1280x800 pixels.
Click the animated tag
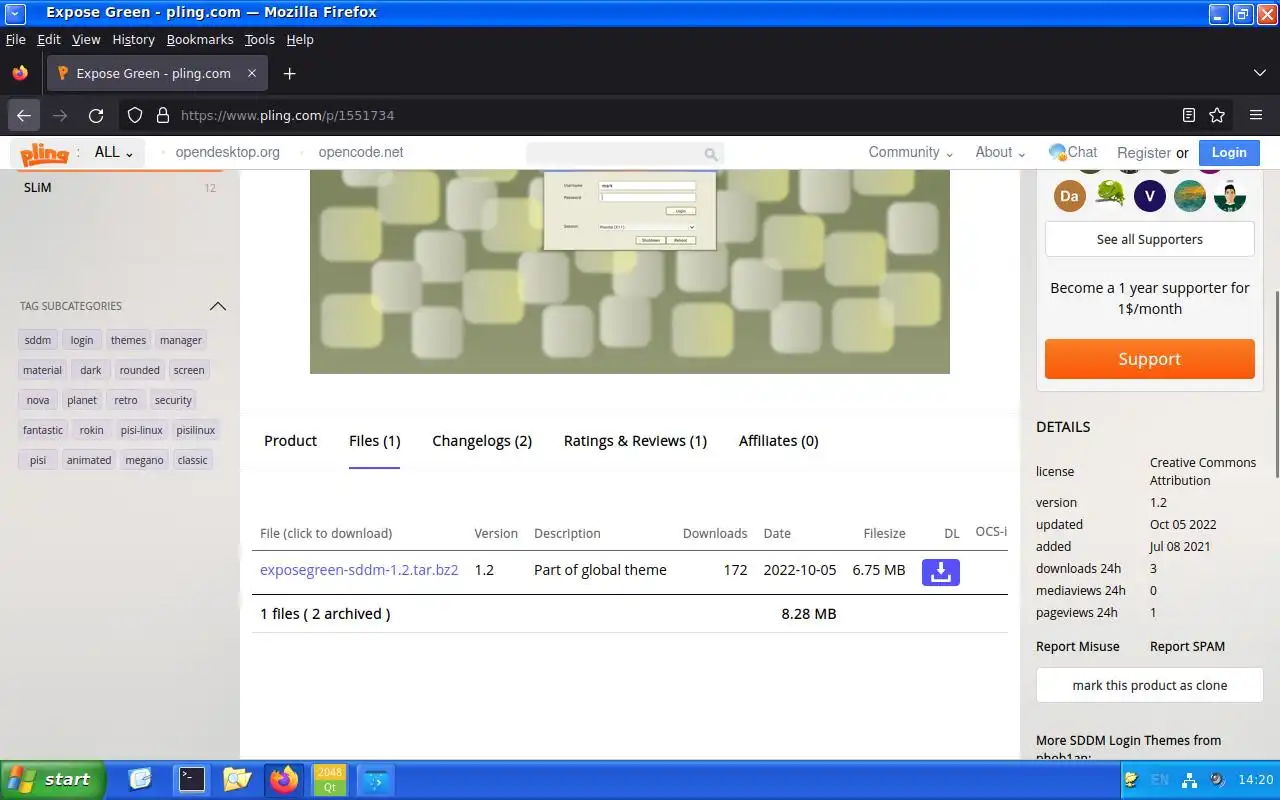(89, 460)
